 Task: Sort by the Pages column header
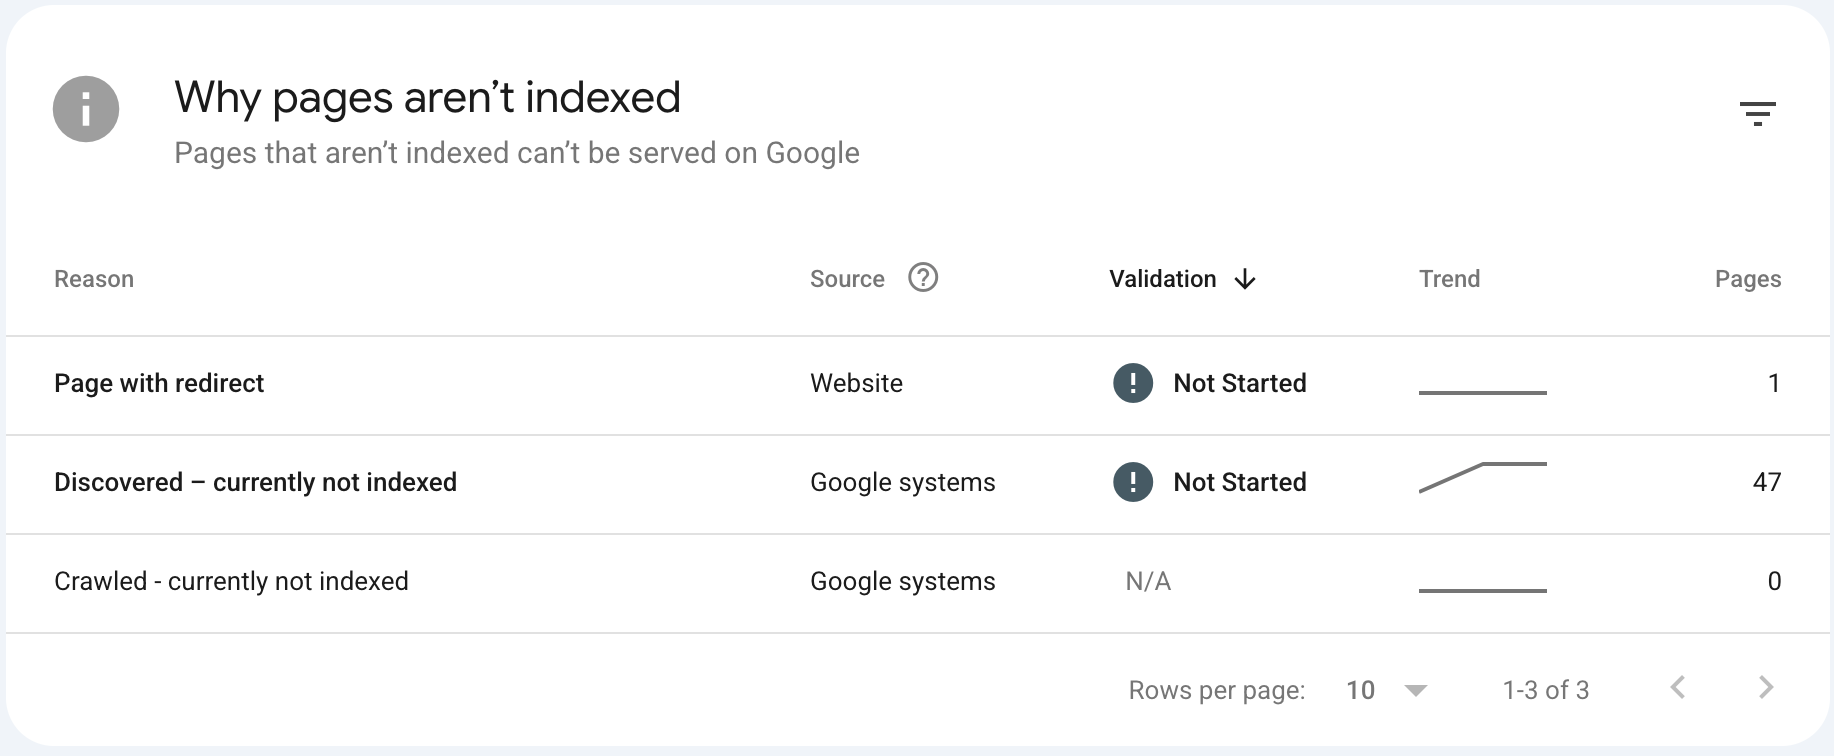1748,279
